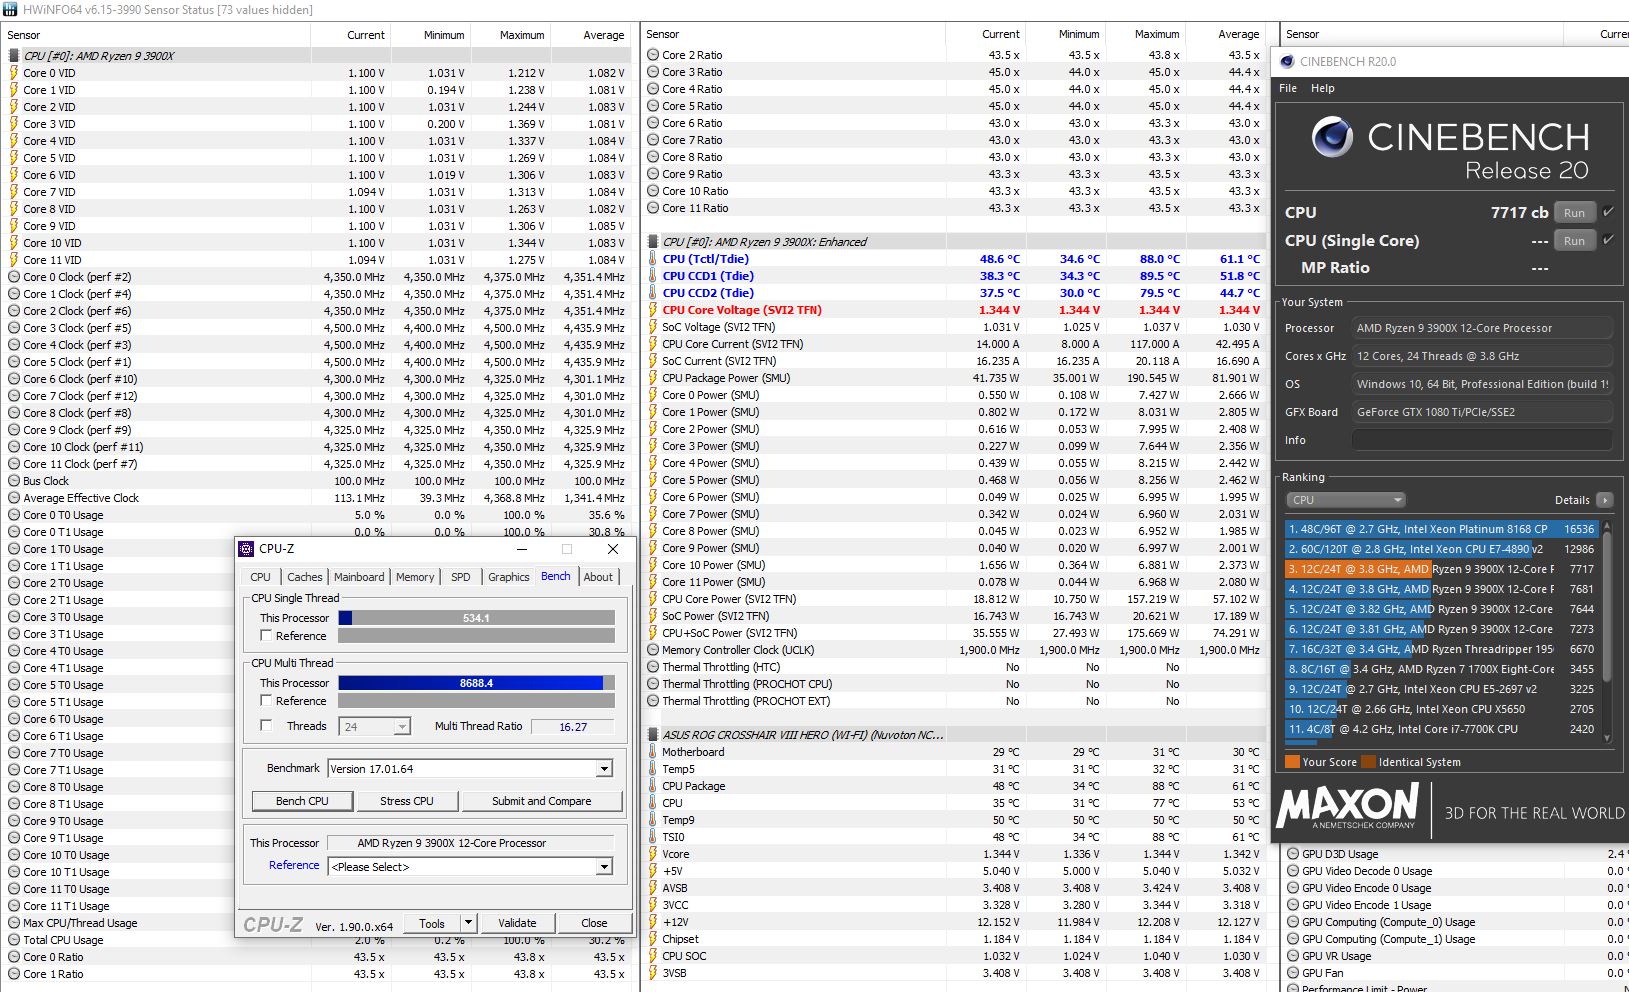Click the icon beside GPU D3D Usage
Screen dimensions: 1629x992
click(x=1292, y=854)
